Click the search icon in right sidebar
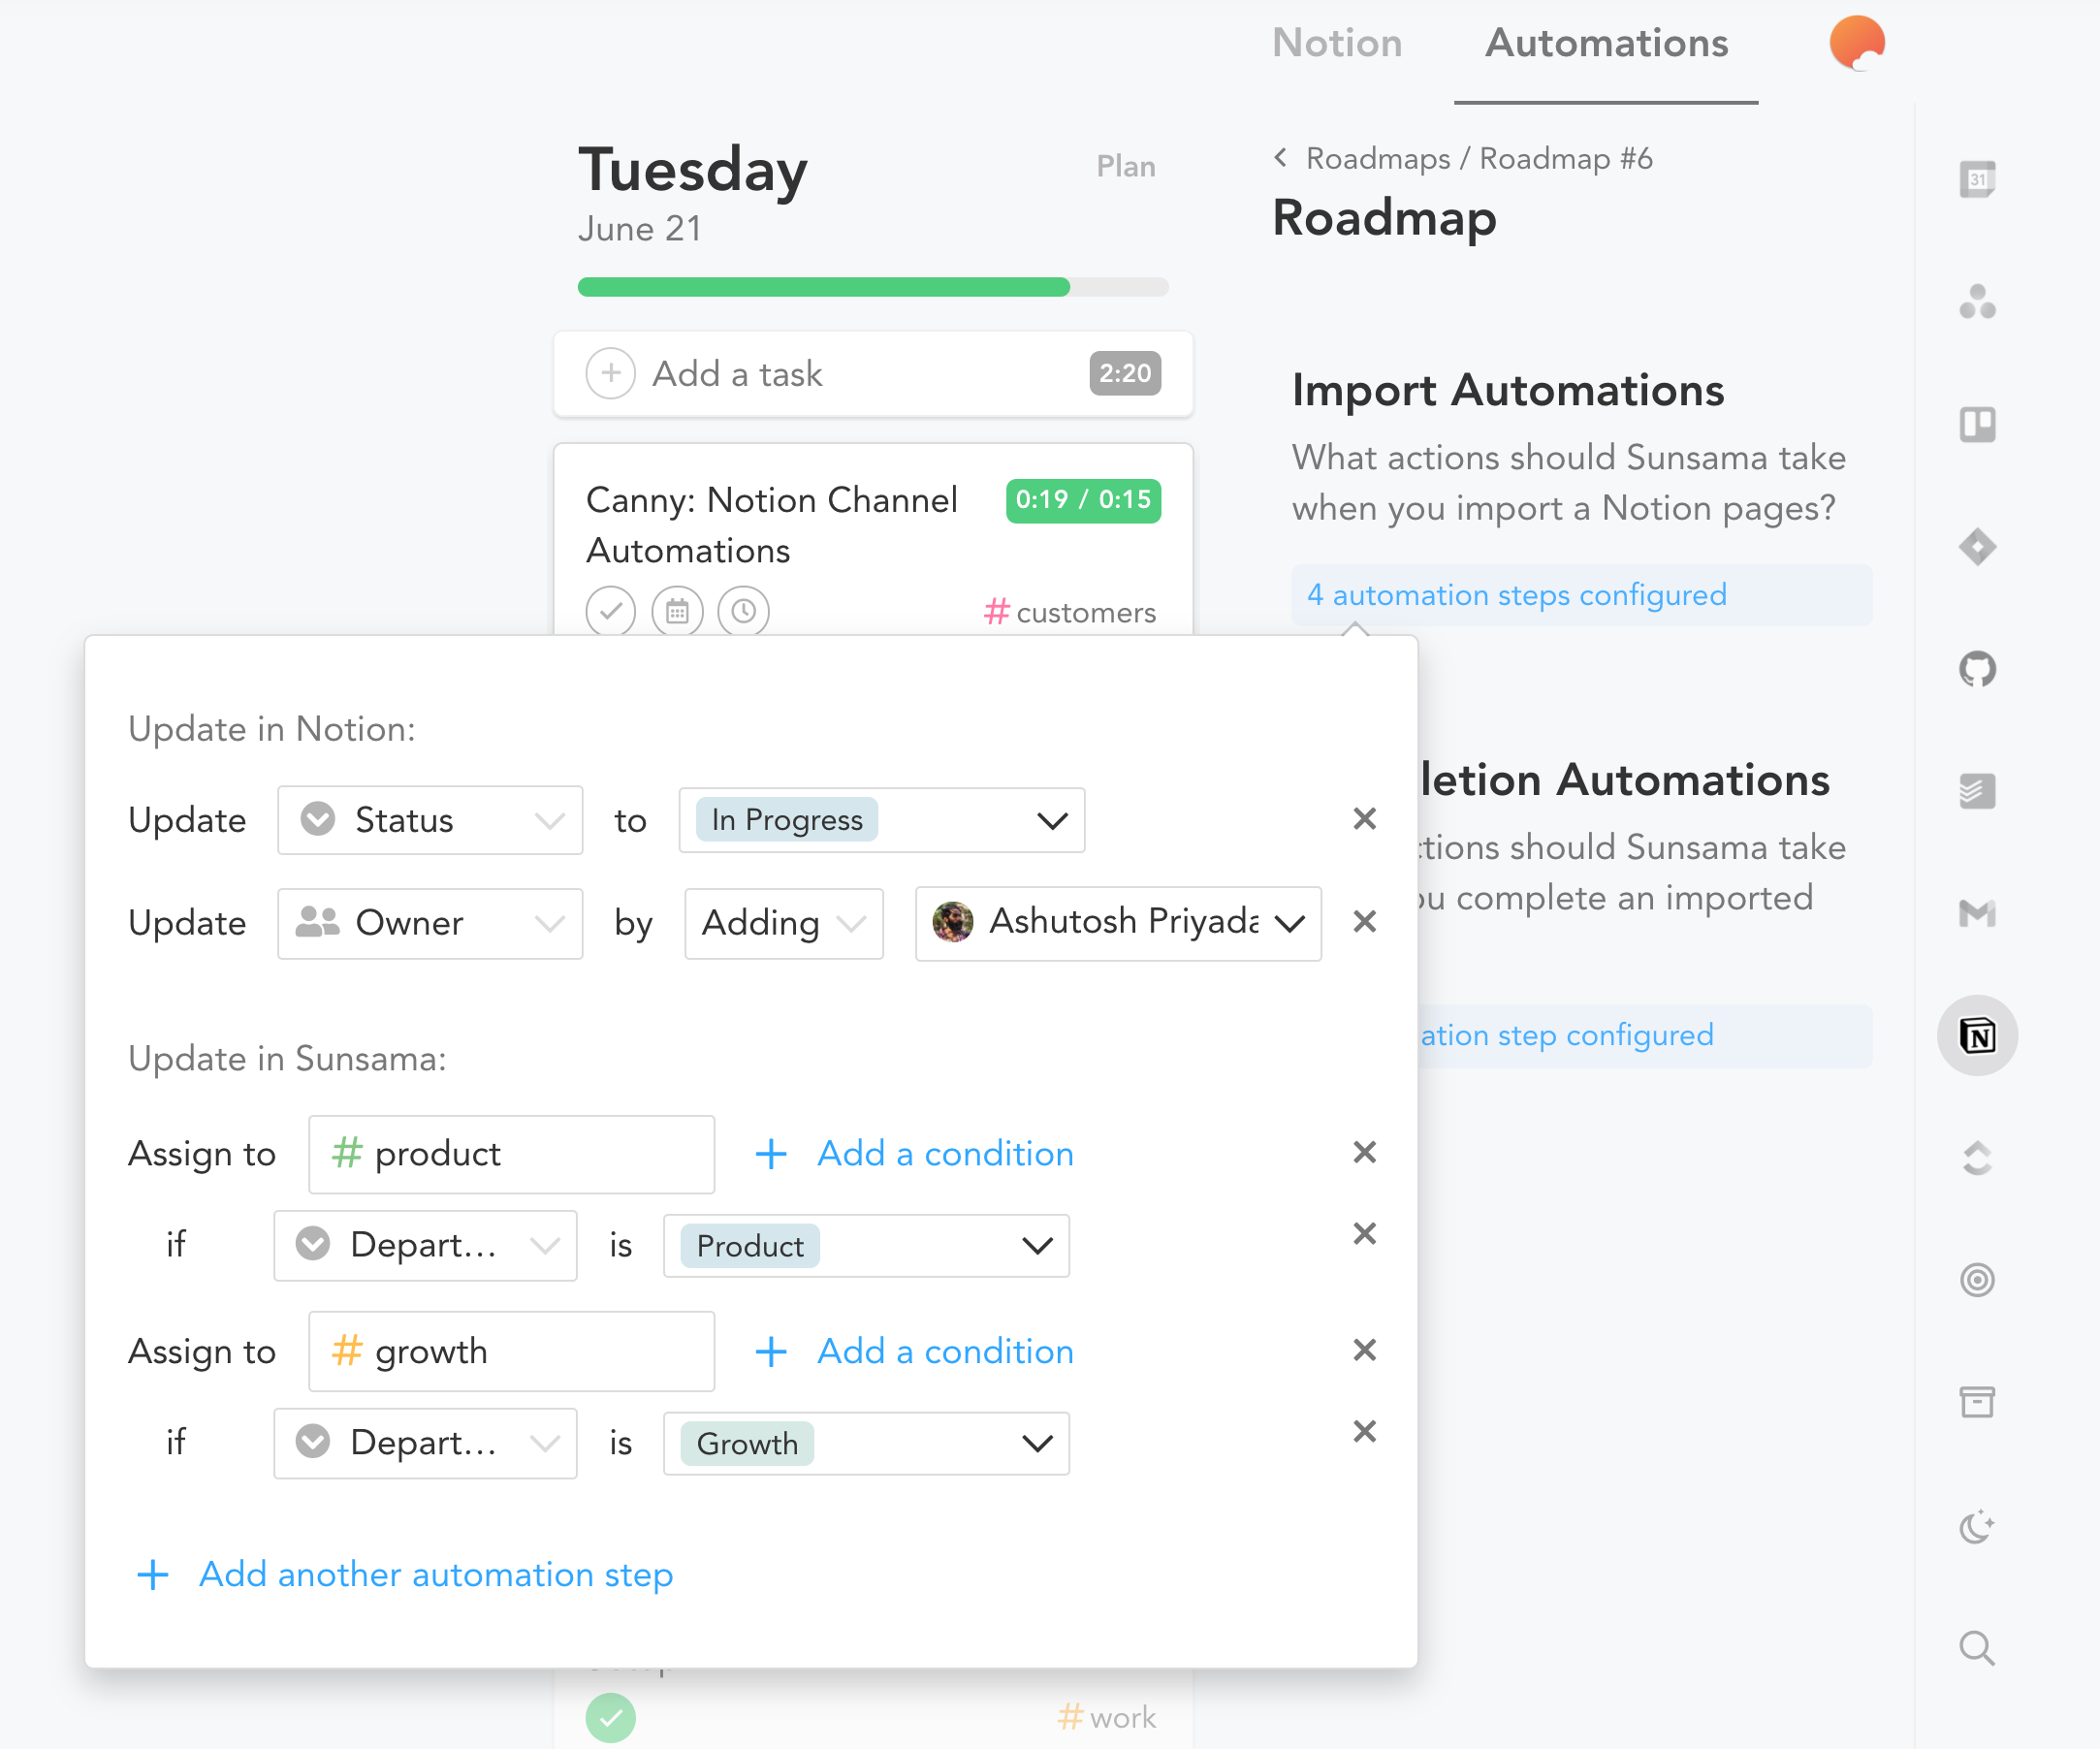This screenshot has height=1749, width=2100. pyautogui.click(x=1978, y=1646)
